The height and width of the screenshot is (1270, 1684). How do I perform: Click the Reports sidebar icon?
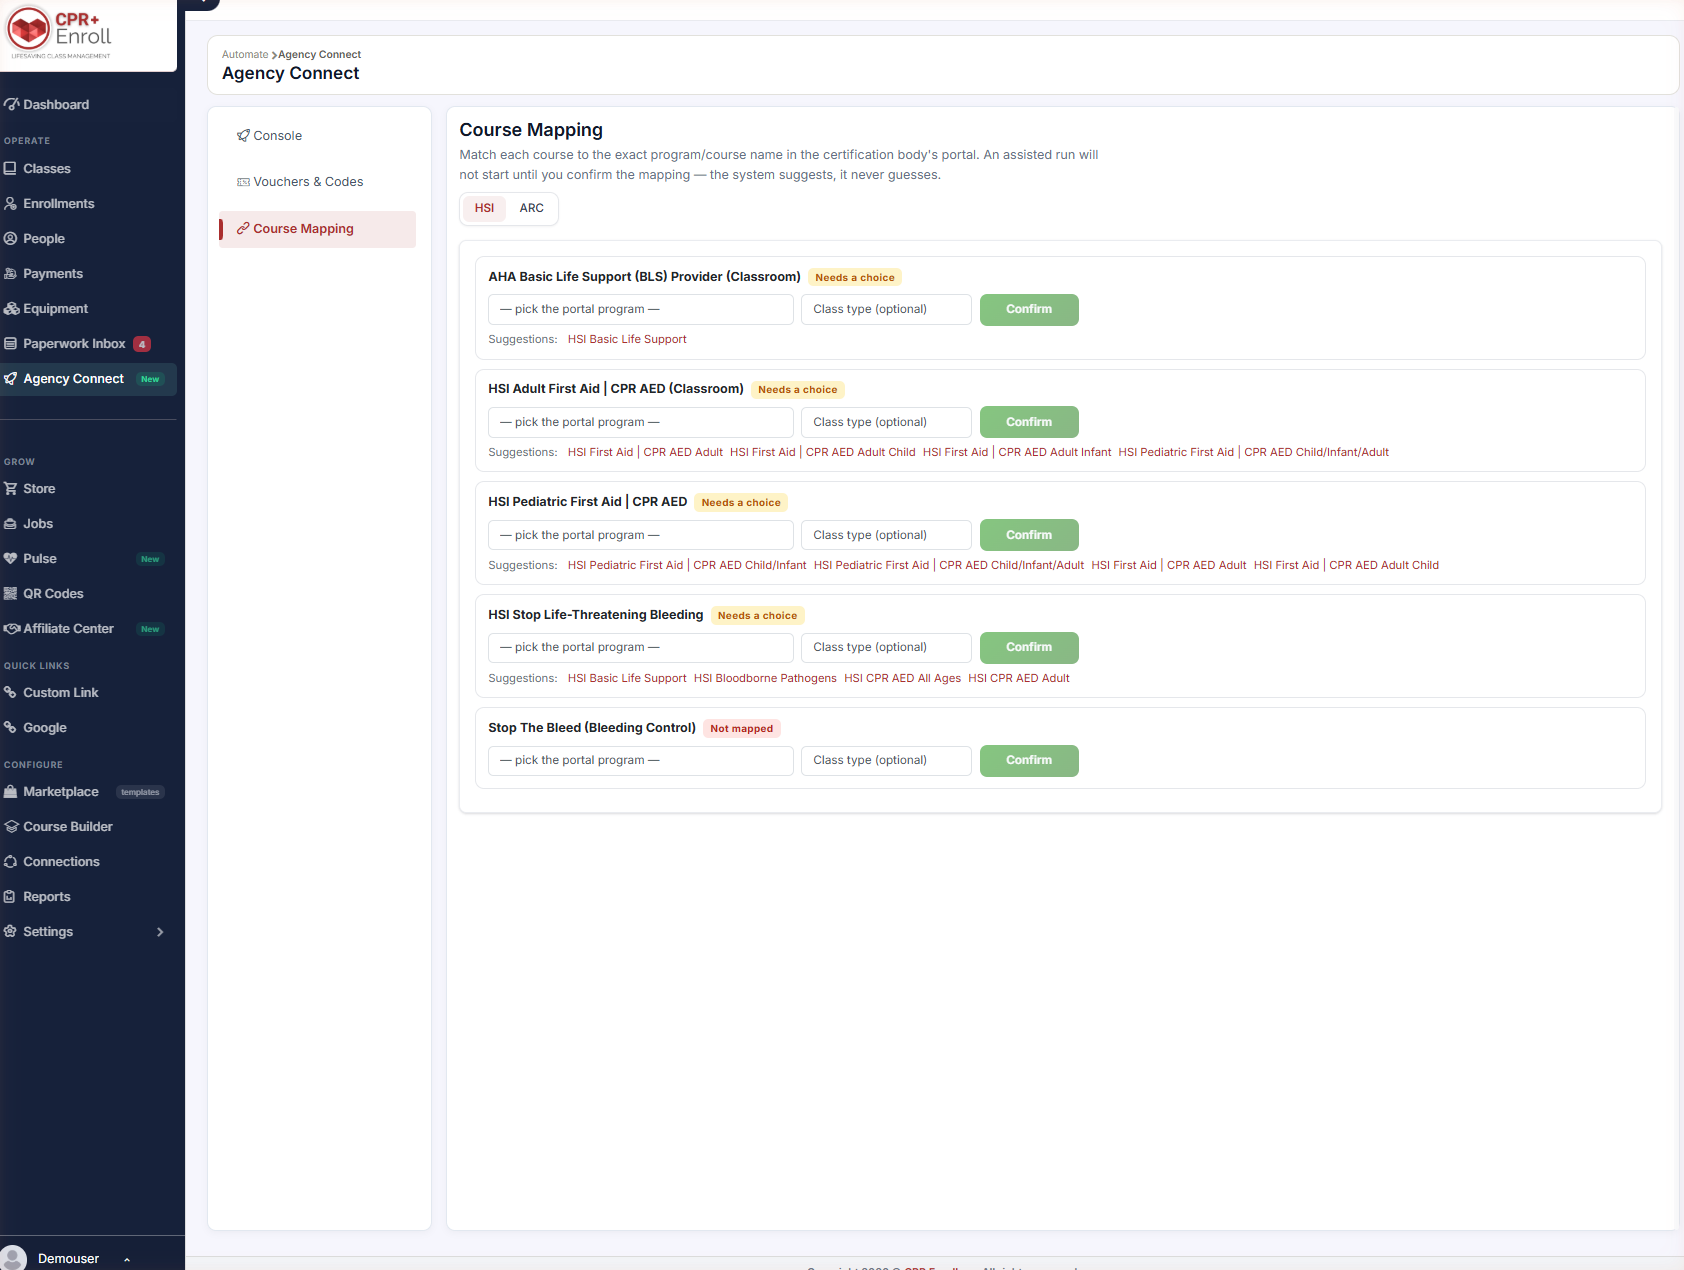11,897
